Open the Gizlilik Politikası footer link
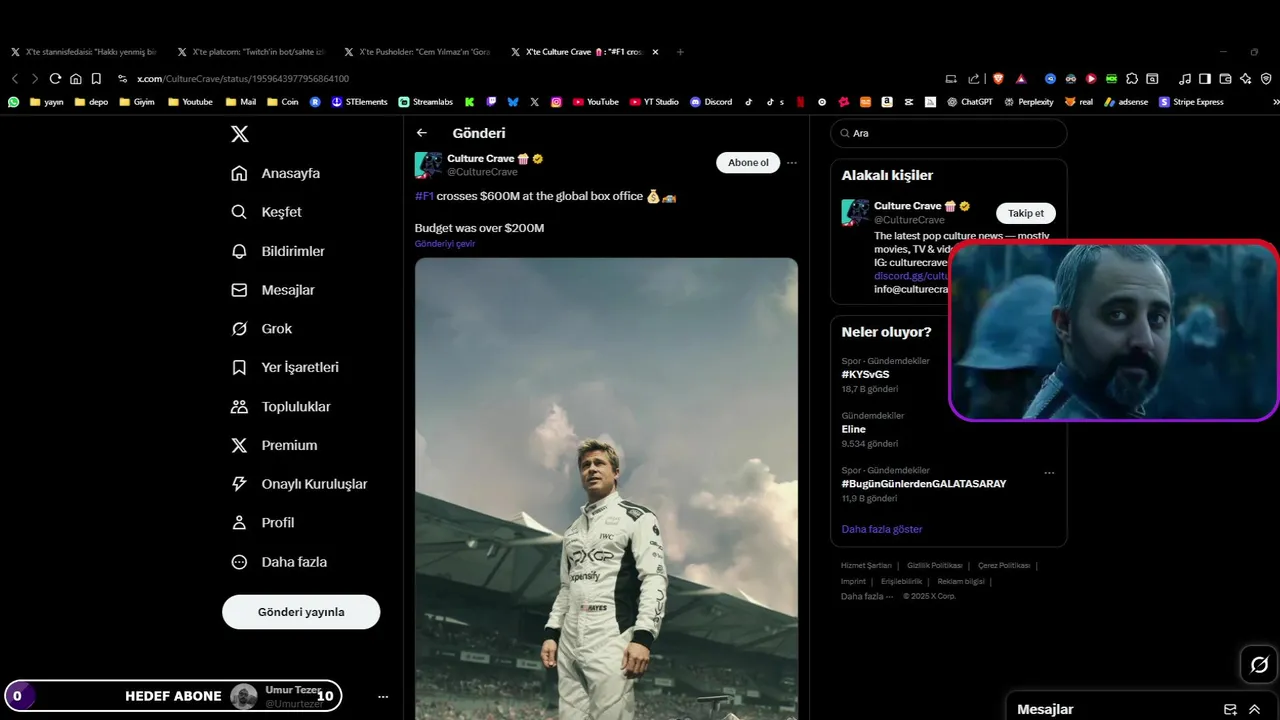1280x720 pixels. coord(935,566)
